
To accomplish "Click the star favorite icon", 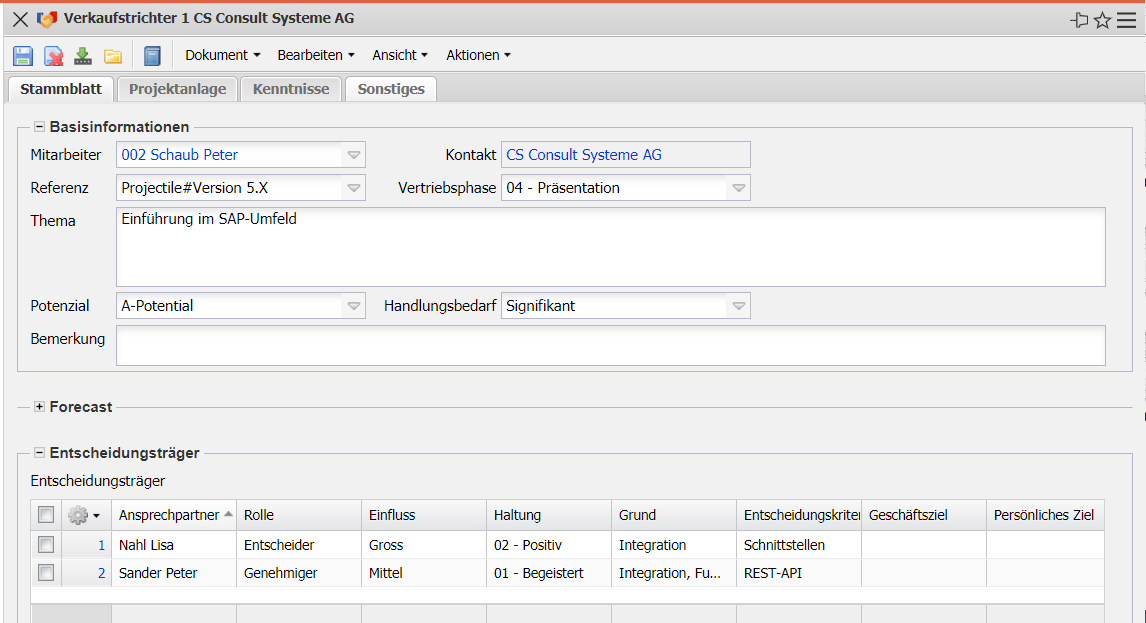I will point(1102,20).
